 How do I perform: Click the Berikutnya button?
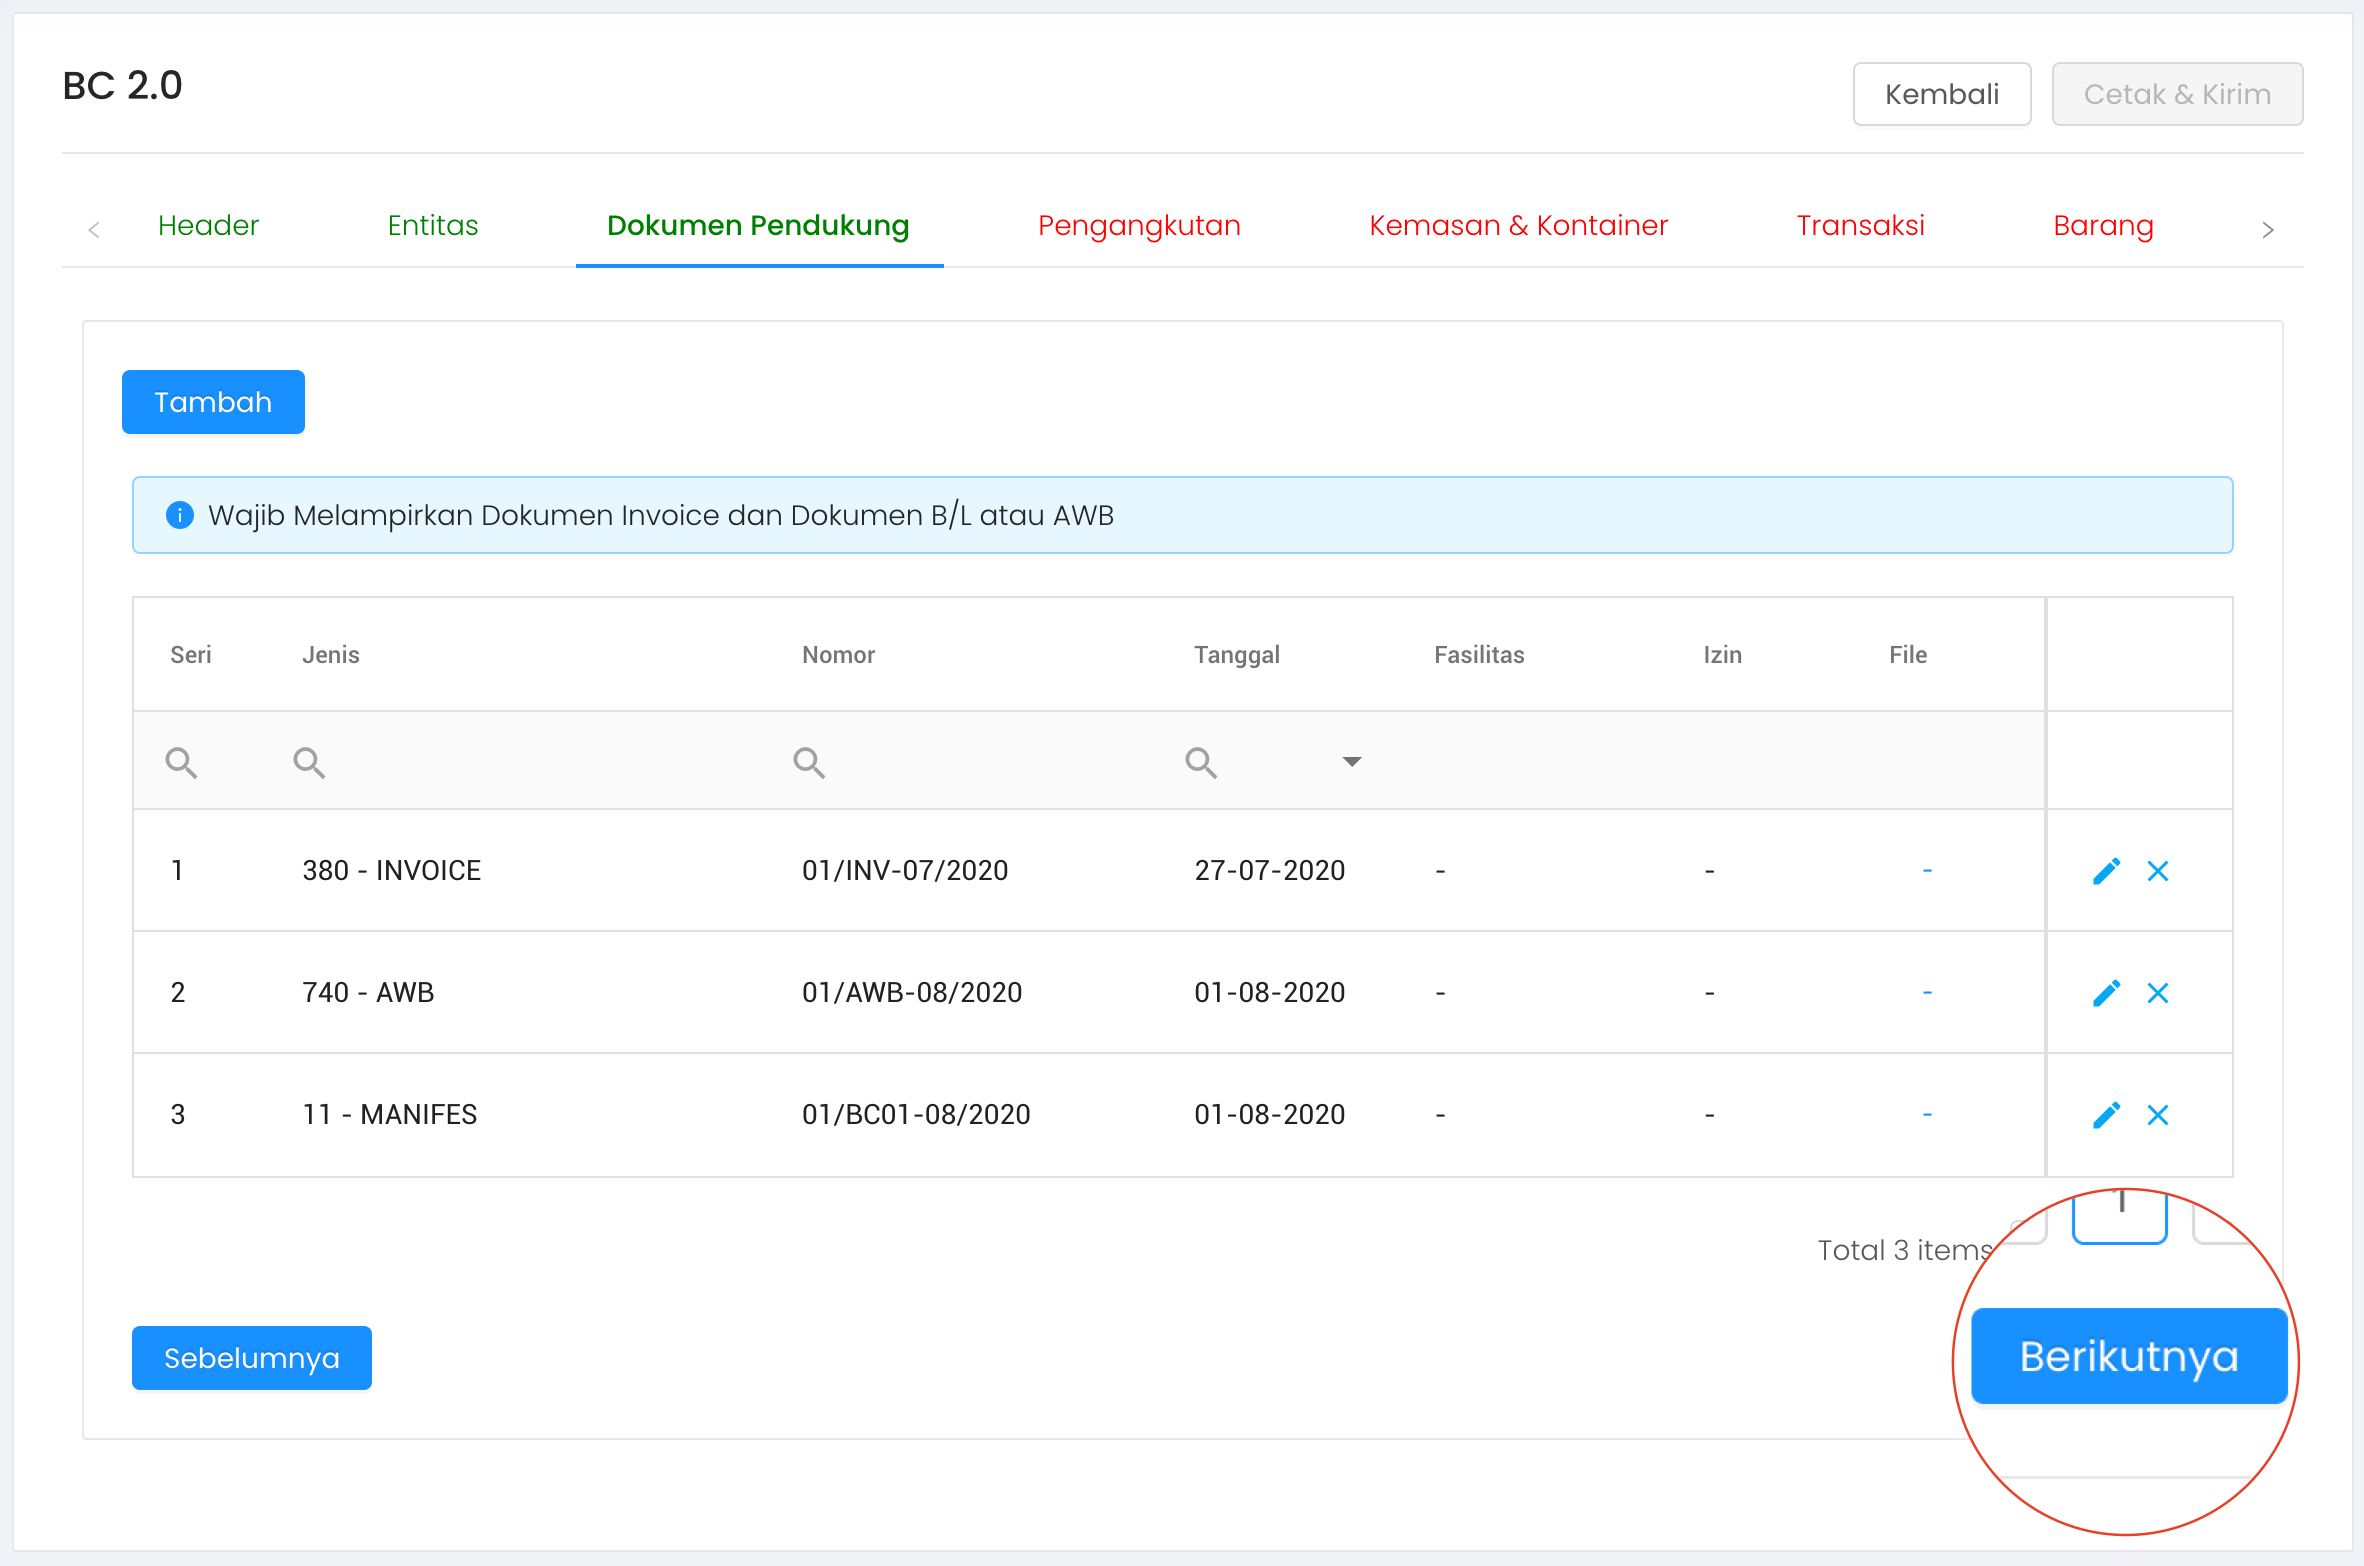tap(2129, 1356)
